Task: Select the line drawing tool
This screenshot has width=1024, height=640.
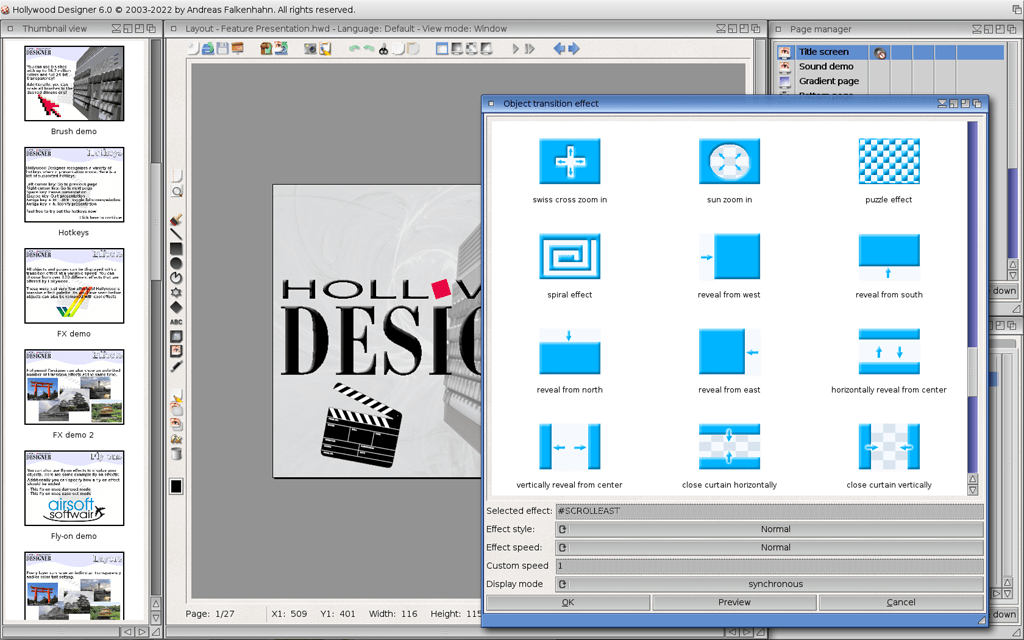Action: [177, 234]
